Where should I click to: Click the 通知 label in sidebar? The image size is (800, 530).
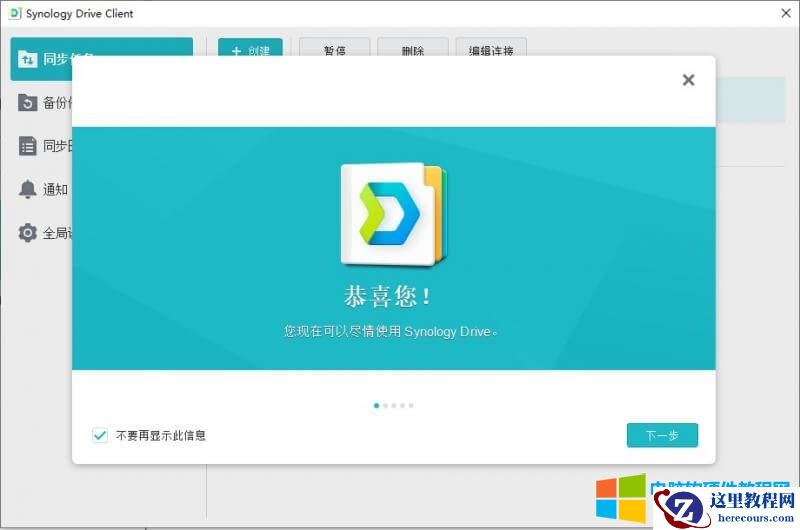tap(56, 189)
